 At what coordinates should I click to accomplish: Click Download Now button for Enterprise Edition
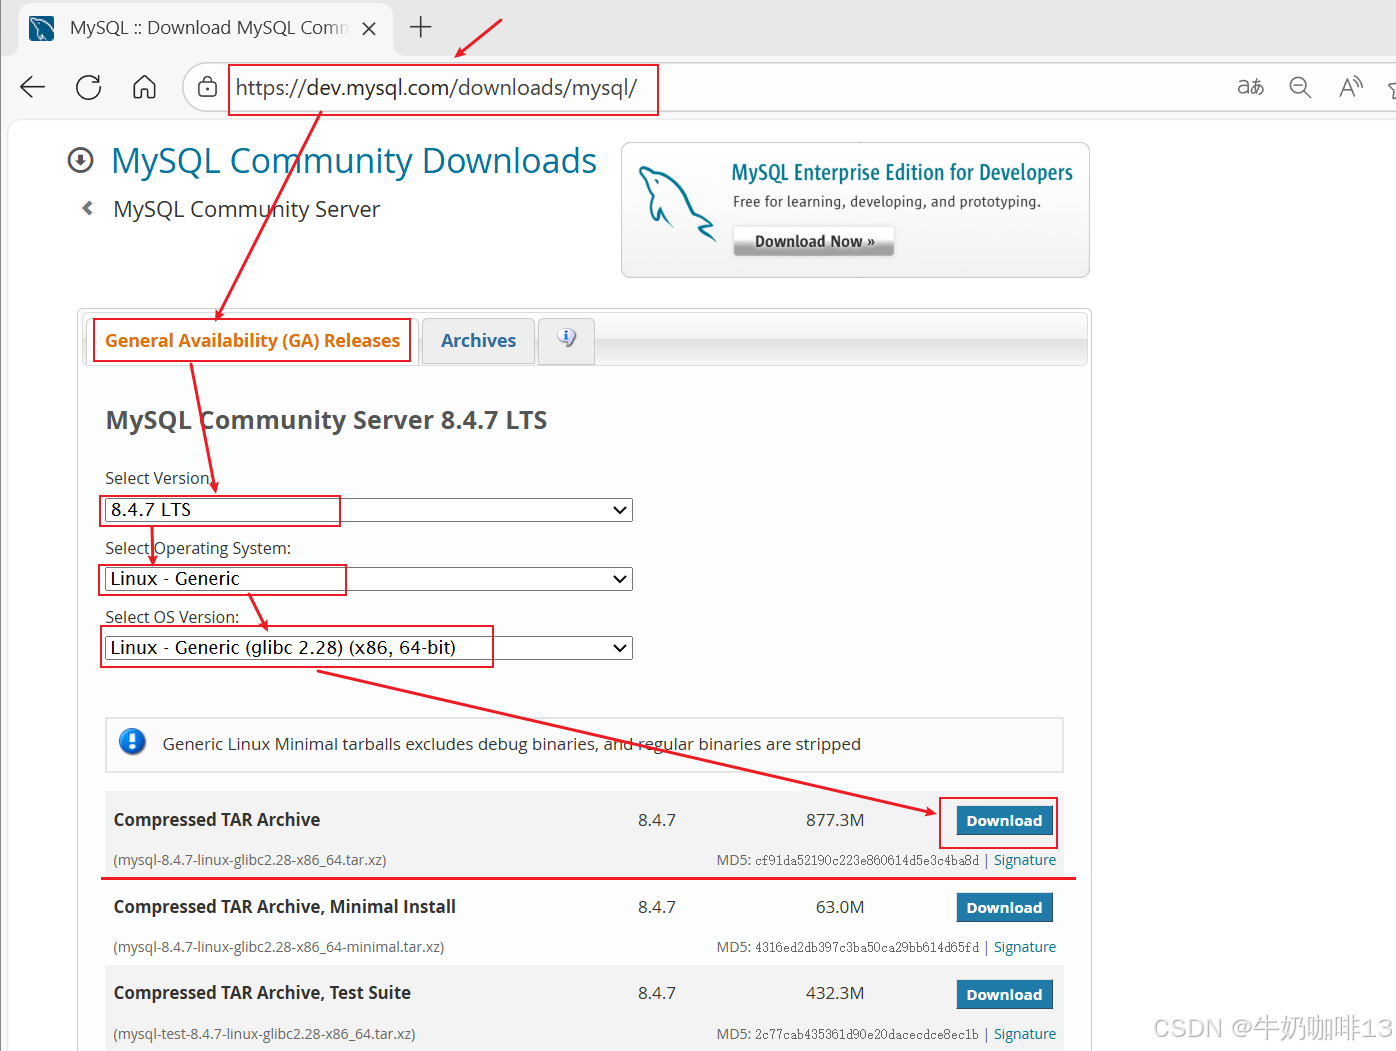pos(814,241)
